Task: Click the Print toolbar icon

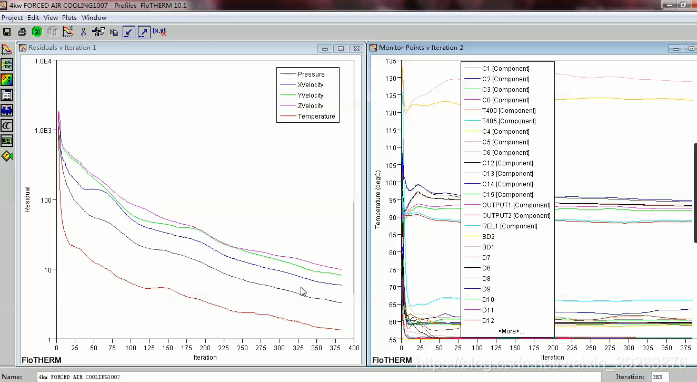Action: coord(22,32)
